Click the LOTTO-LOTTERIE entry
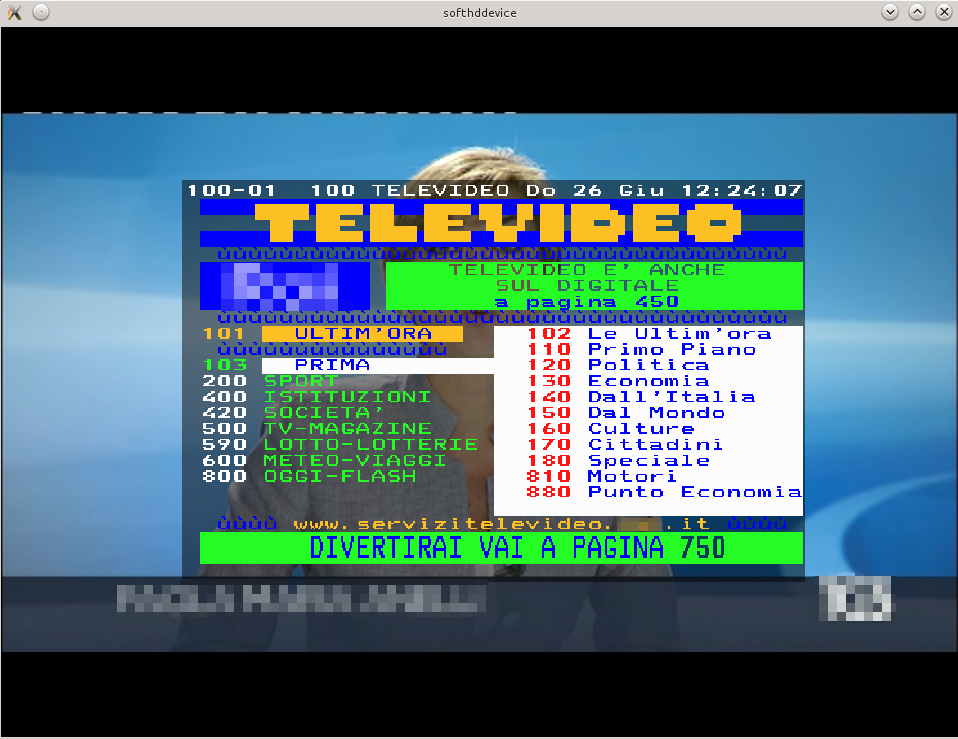This screenshot has height=739, width=958. coord(371,445)
